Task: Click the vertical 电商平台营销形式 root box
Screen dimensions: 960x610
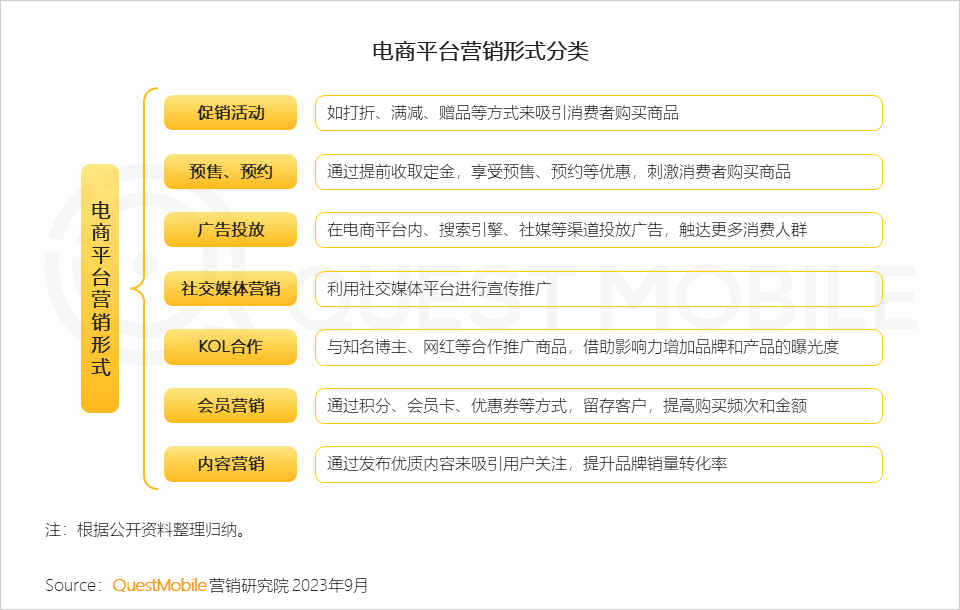Action: [x=100, y=289]
